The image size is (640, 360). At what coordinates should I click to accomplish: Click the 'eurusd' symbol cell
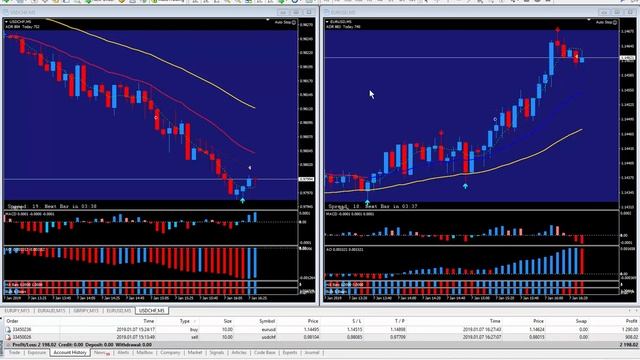(268, 329)
